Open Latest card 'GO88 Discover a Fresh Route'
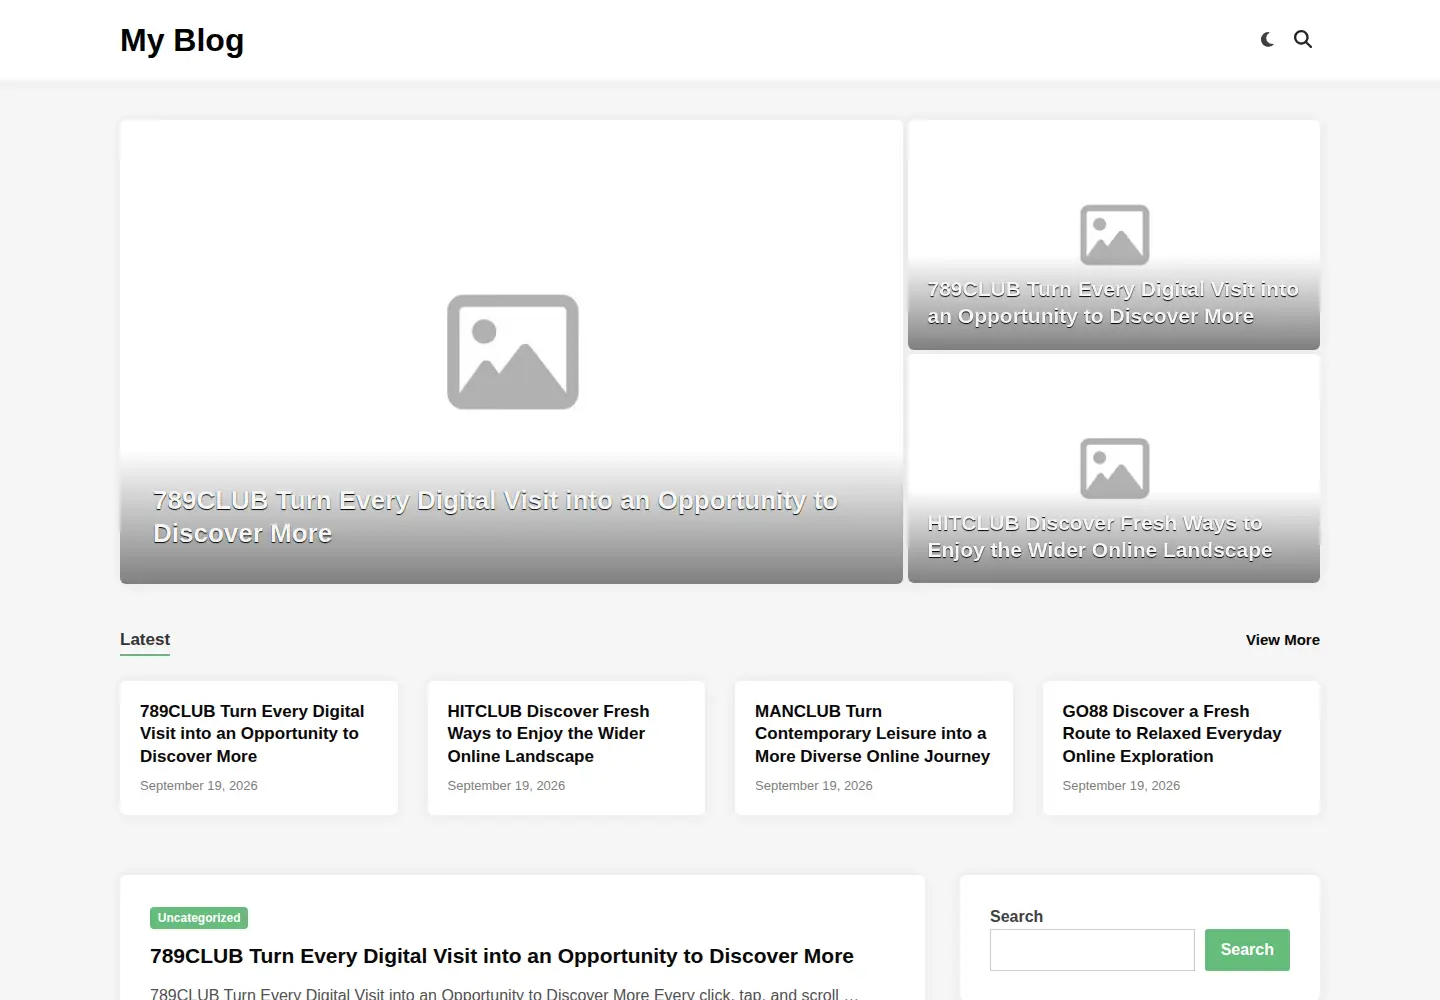This screenshot has width=1440, height=1000. [1171, 734]
